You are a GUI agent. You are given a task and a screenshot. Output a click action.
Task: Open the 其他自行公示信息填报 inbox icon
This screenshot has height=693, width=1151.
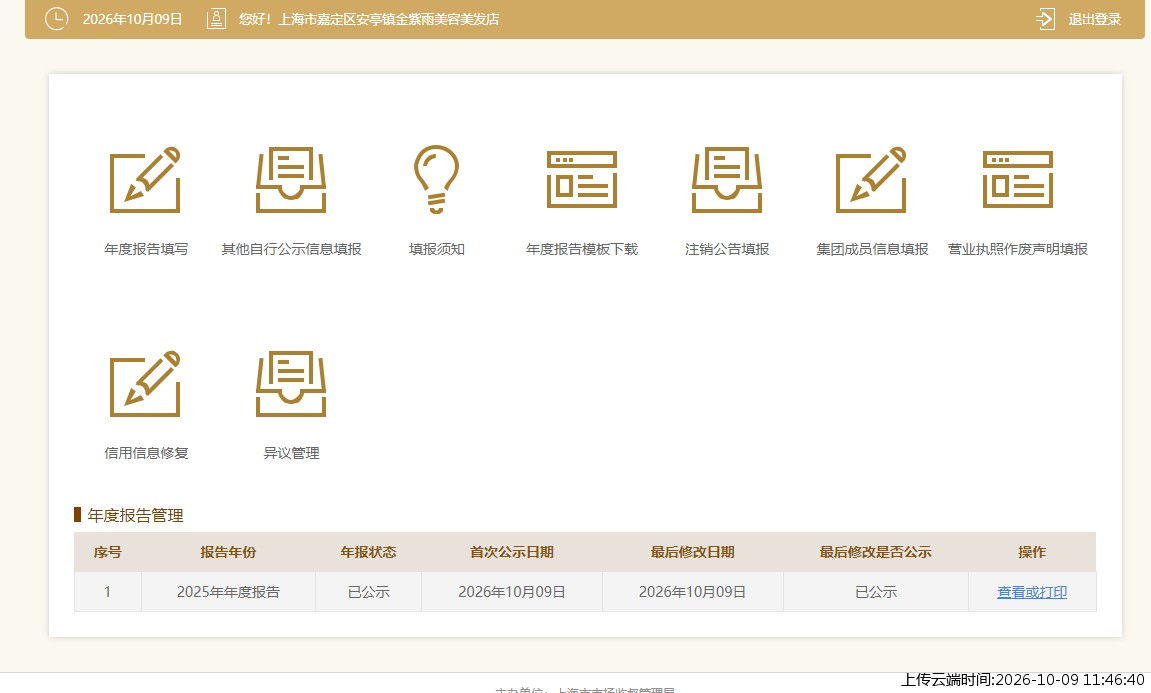(291, 180)
